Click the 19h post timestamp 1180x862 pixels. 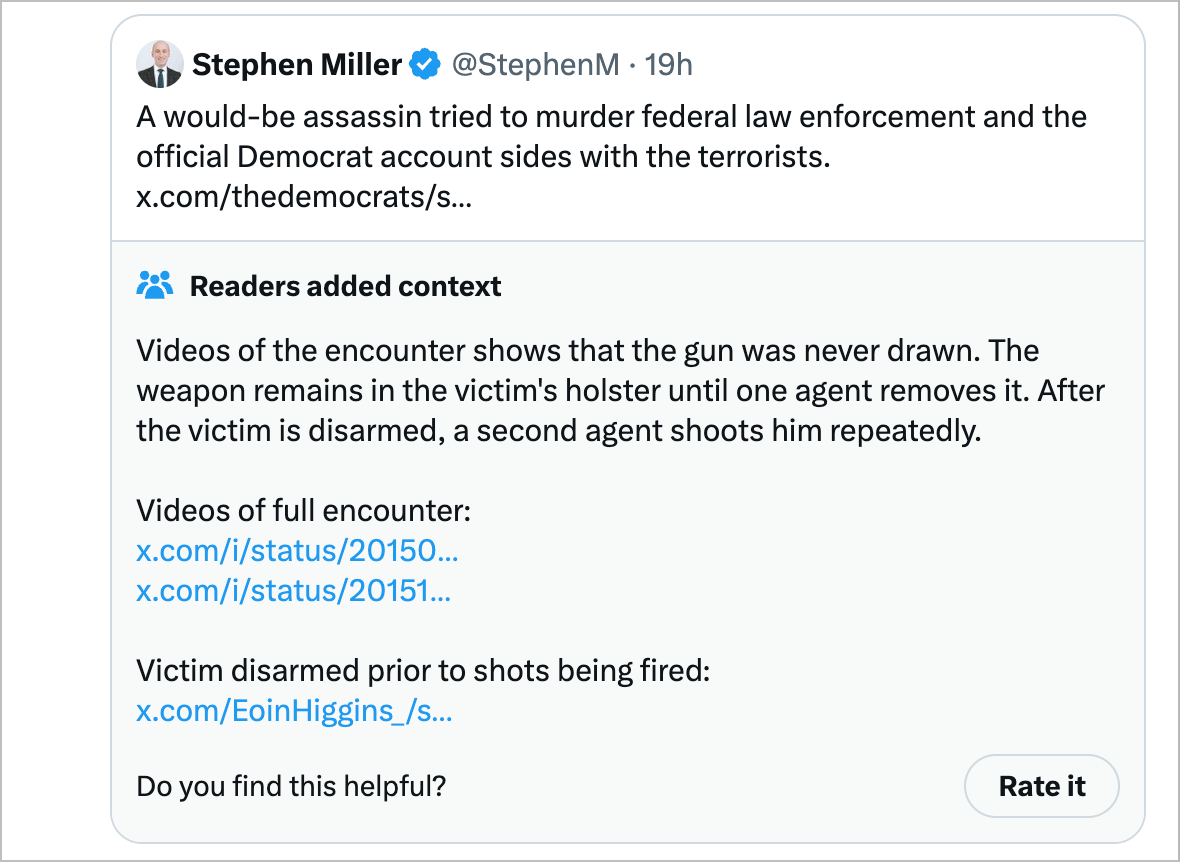(669, 65)
